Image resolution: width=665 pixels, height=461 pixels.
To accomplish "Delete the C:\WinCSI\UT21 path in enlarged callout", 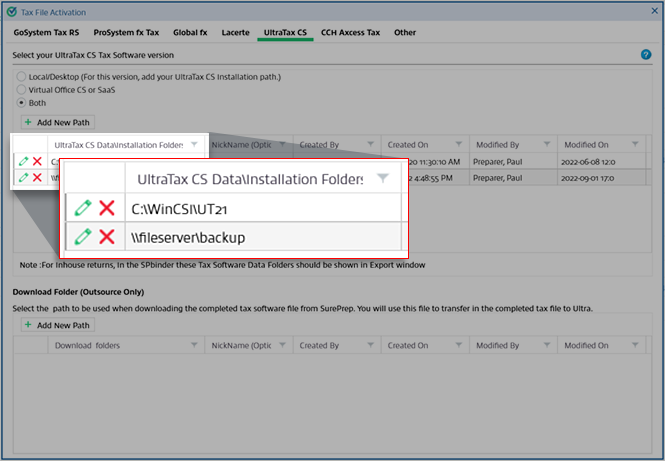I will tap(107, 208).
